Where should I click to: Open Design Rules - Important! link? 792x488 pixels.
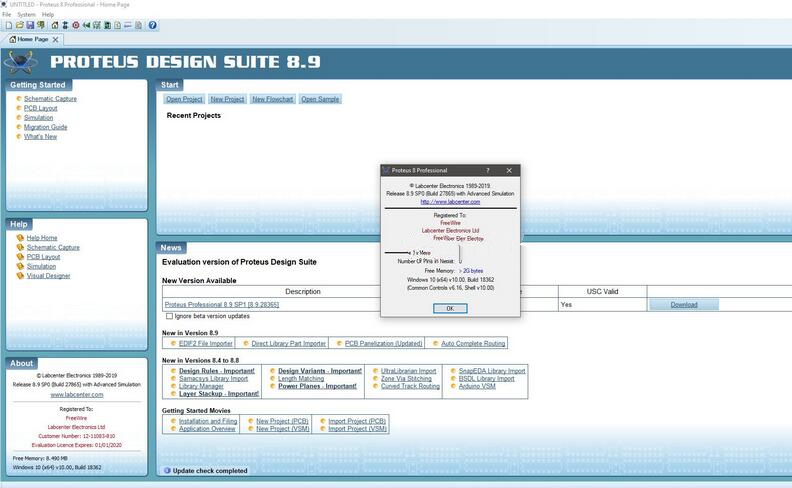point(217,371)
